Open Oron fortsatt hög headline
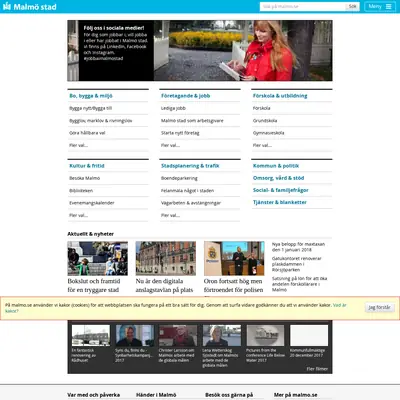Image resolution: width=400 pixels, height=400 pixels. pos(234,286)
